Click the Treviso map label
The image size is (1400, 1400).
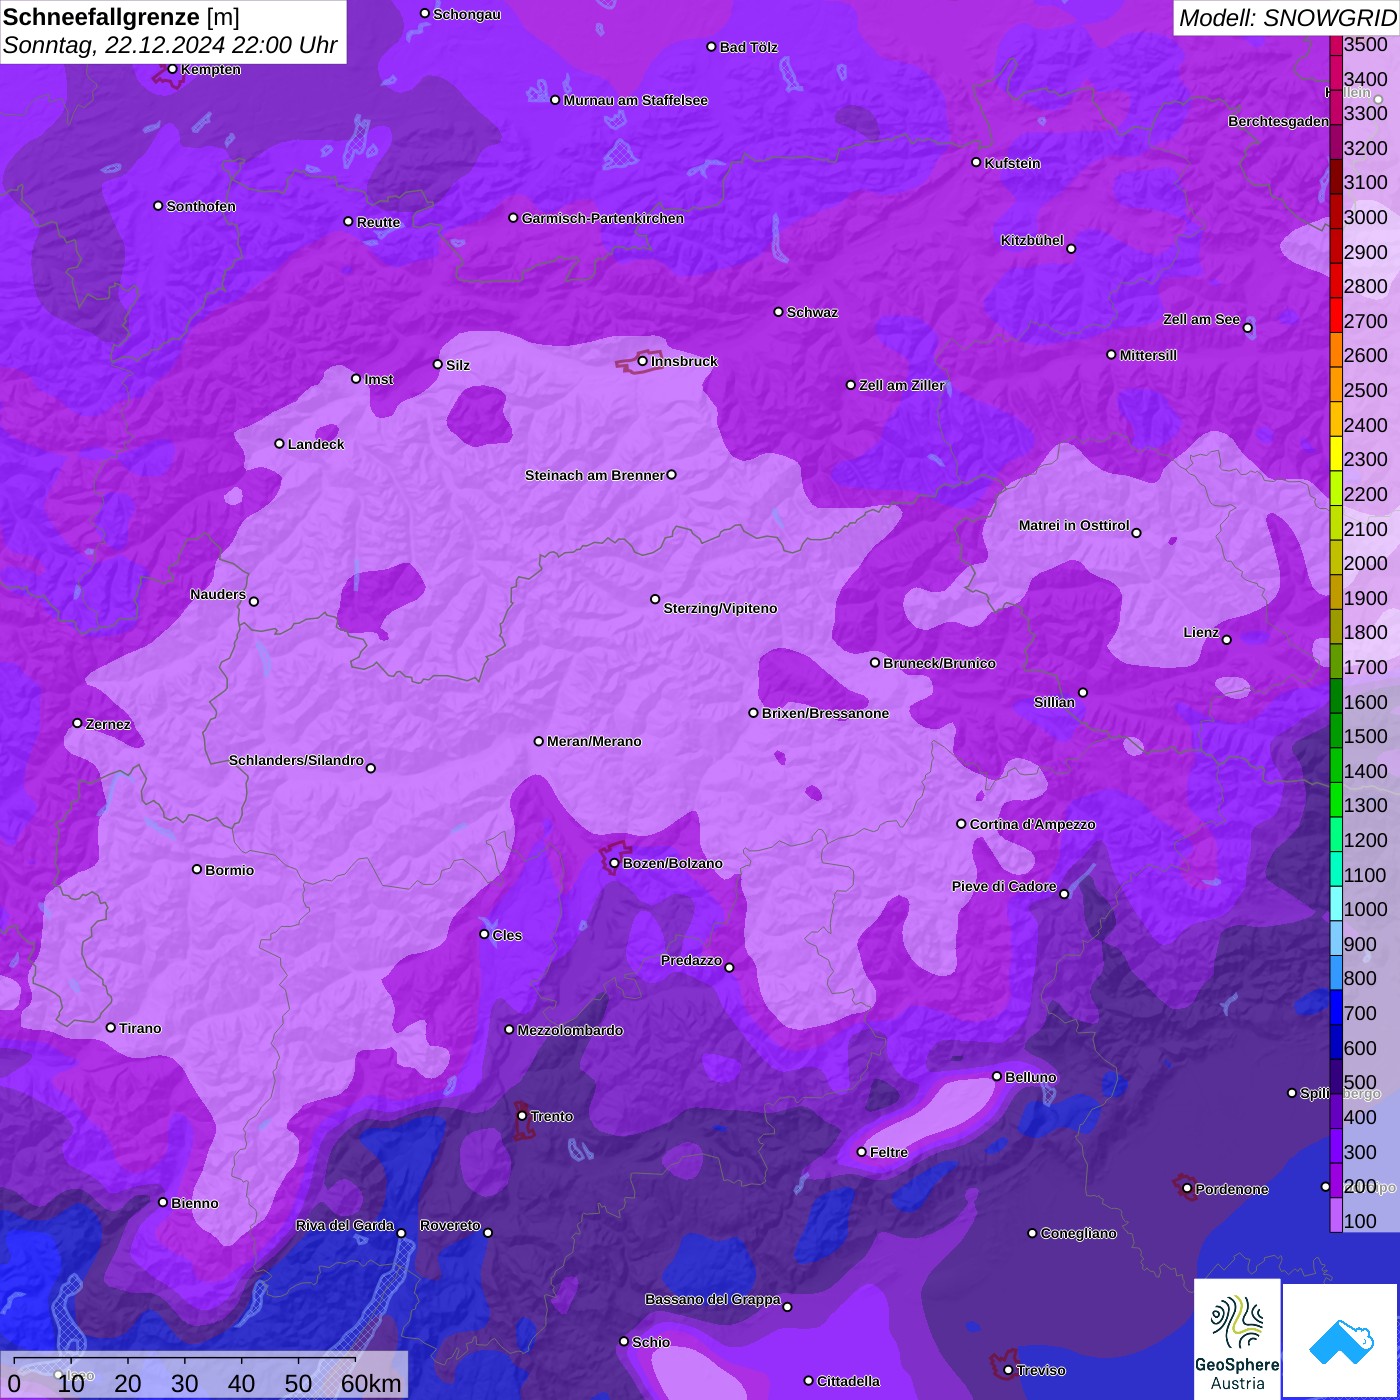click(1040, 1370)
